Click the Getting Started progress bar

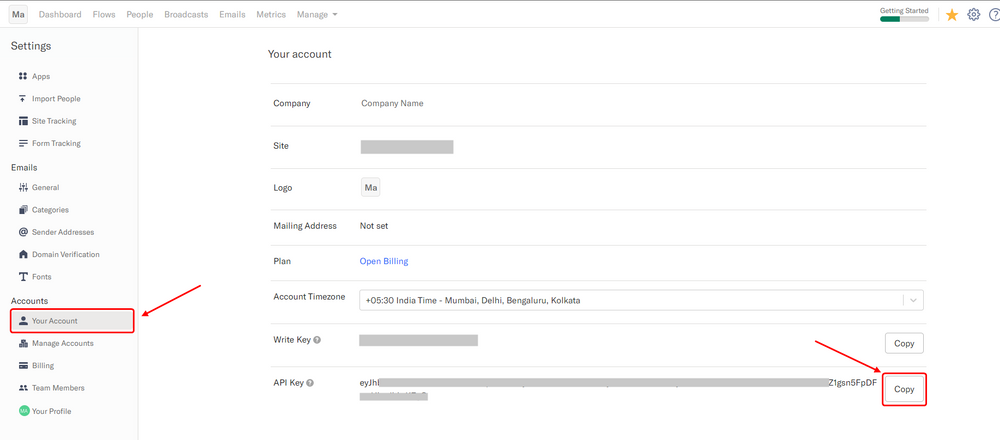point(904,18)
